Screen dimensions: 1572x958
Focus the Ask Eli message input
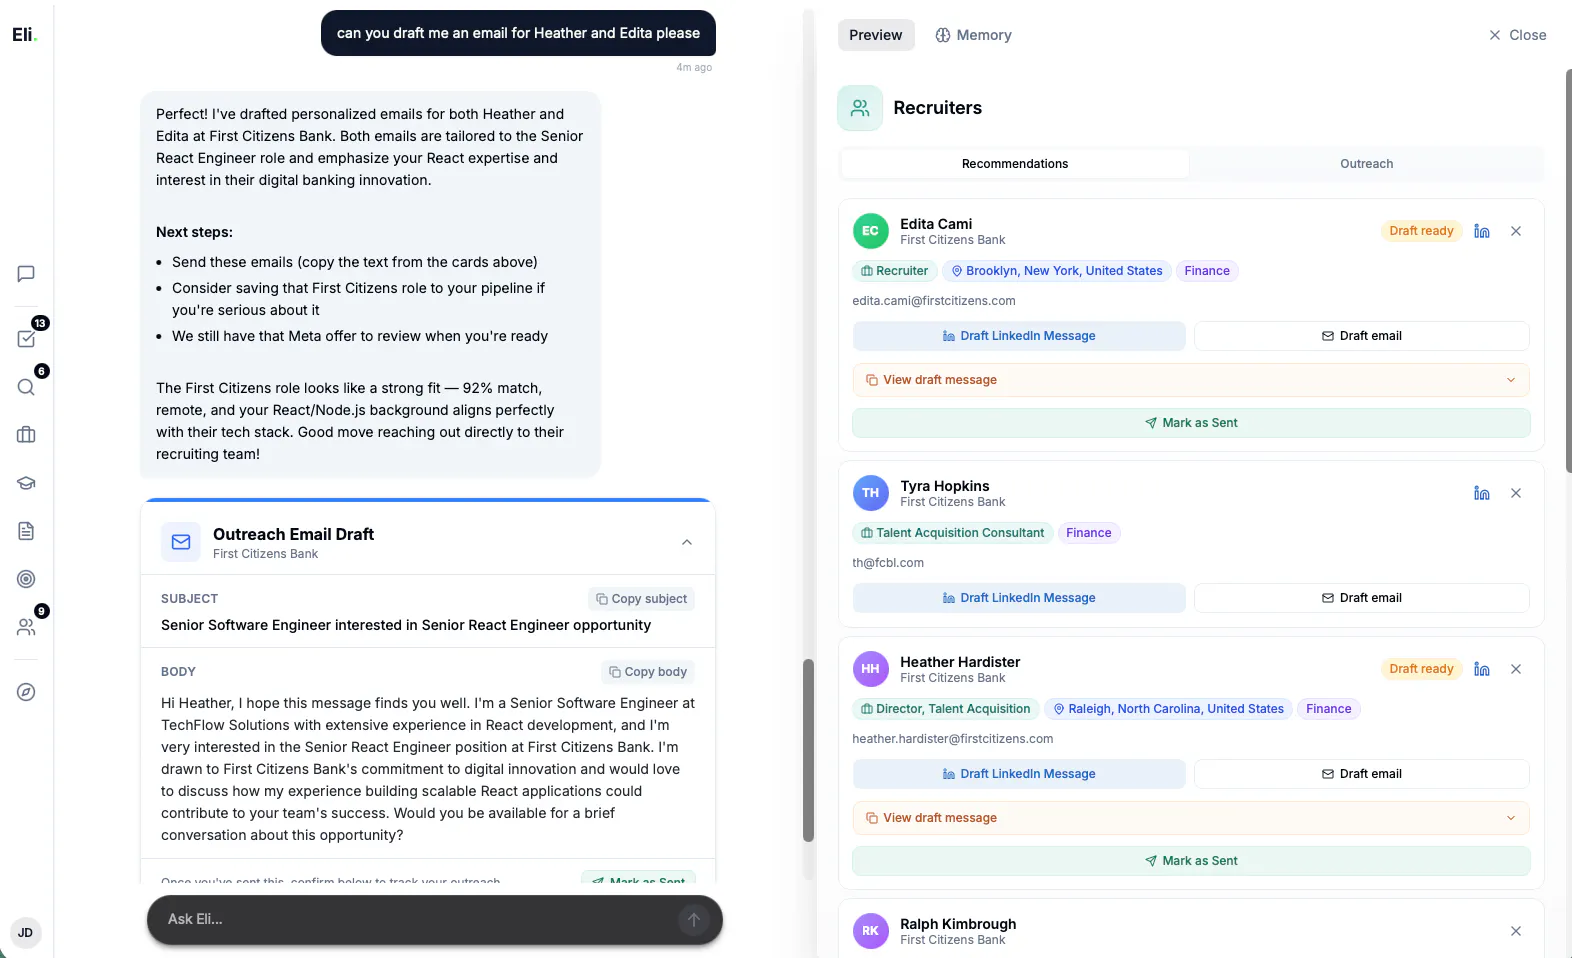420,919
